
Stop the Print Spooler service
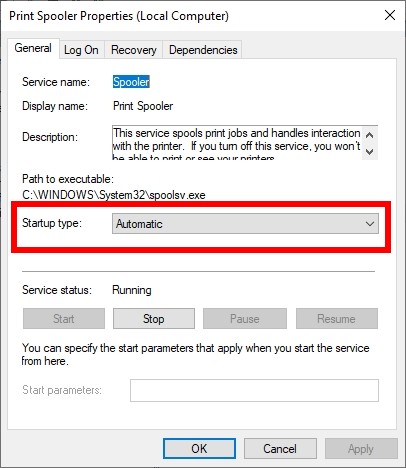pos(154,319)
